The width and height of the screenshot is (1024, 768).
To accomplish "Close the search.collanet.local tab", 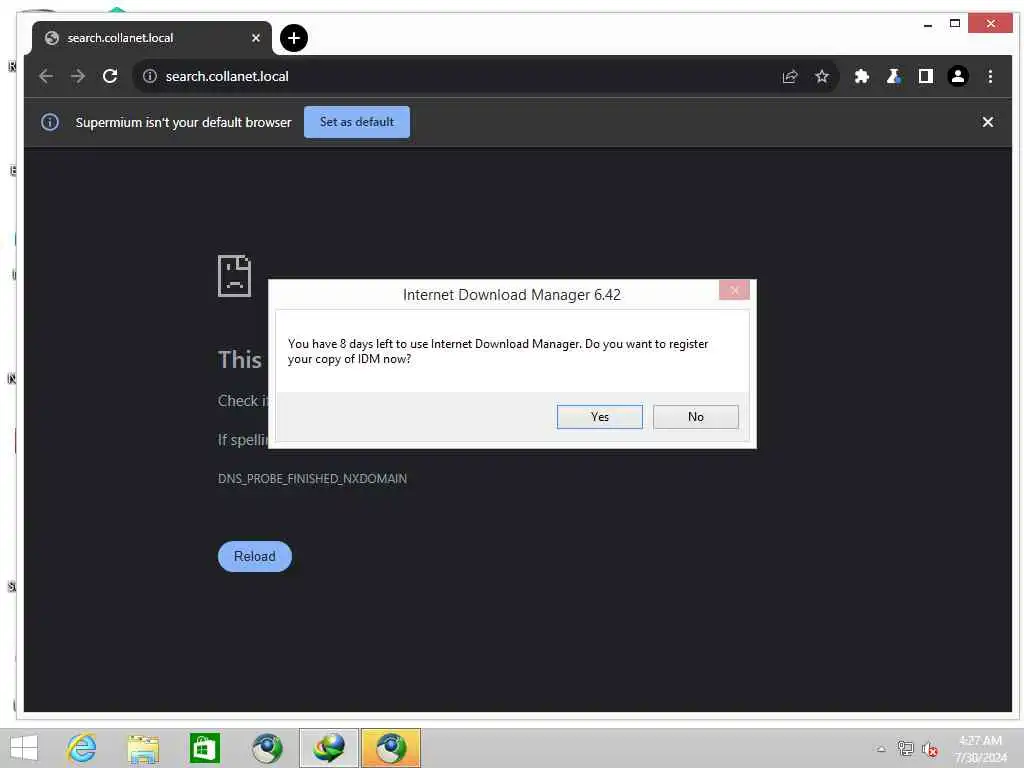I will [256, 38].
